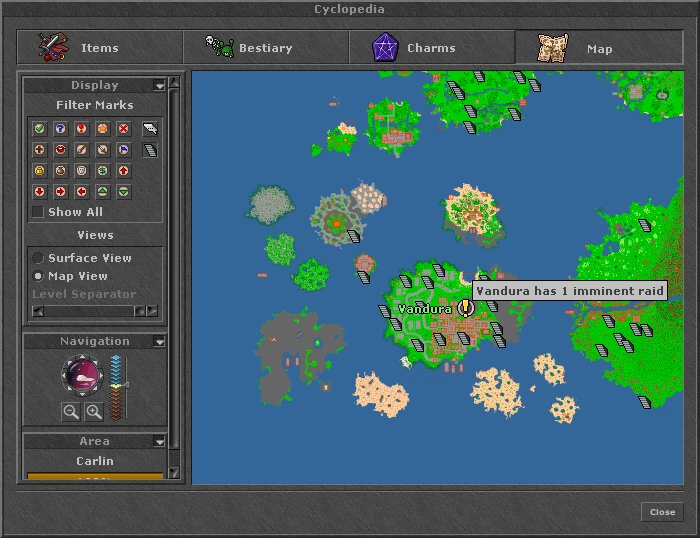Step Level Separator slider right
The height and width of the screenshot is (538, 700).
coord(152,311)
